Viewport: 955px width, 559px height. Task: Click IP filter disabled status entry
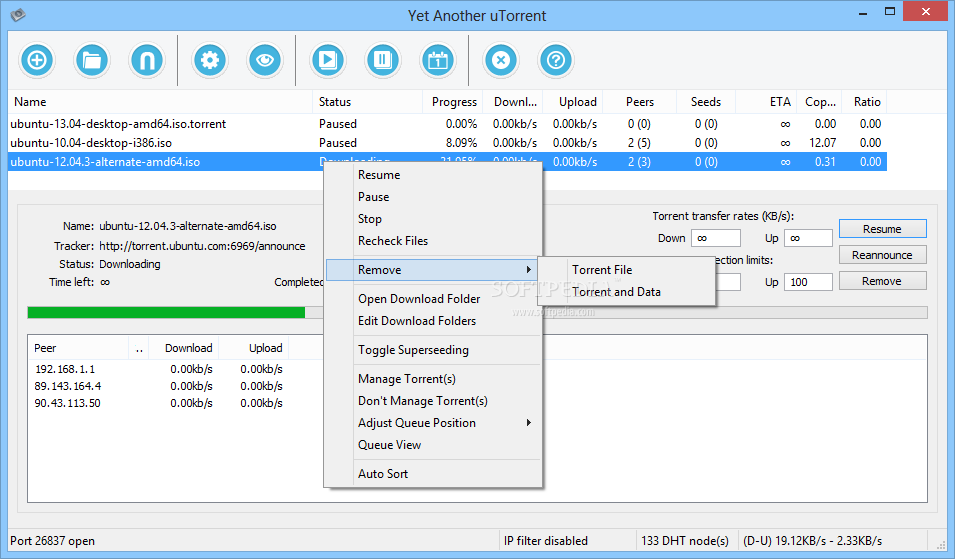(x=546, y=541)
